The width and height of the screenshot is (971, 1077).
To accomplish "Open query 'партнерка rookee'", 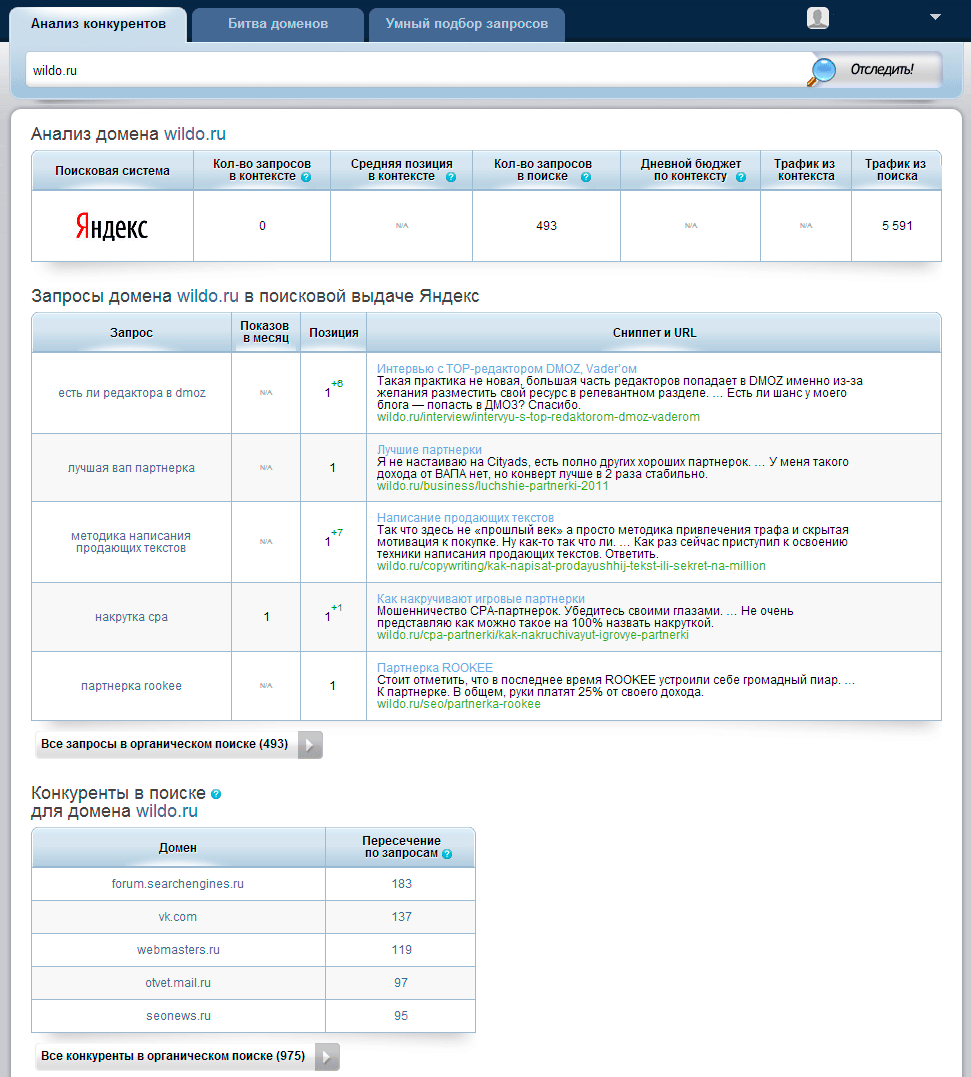I will coord(131,685).
